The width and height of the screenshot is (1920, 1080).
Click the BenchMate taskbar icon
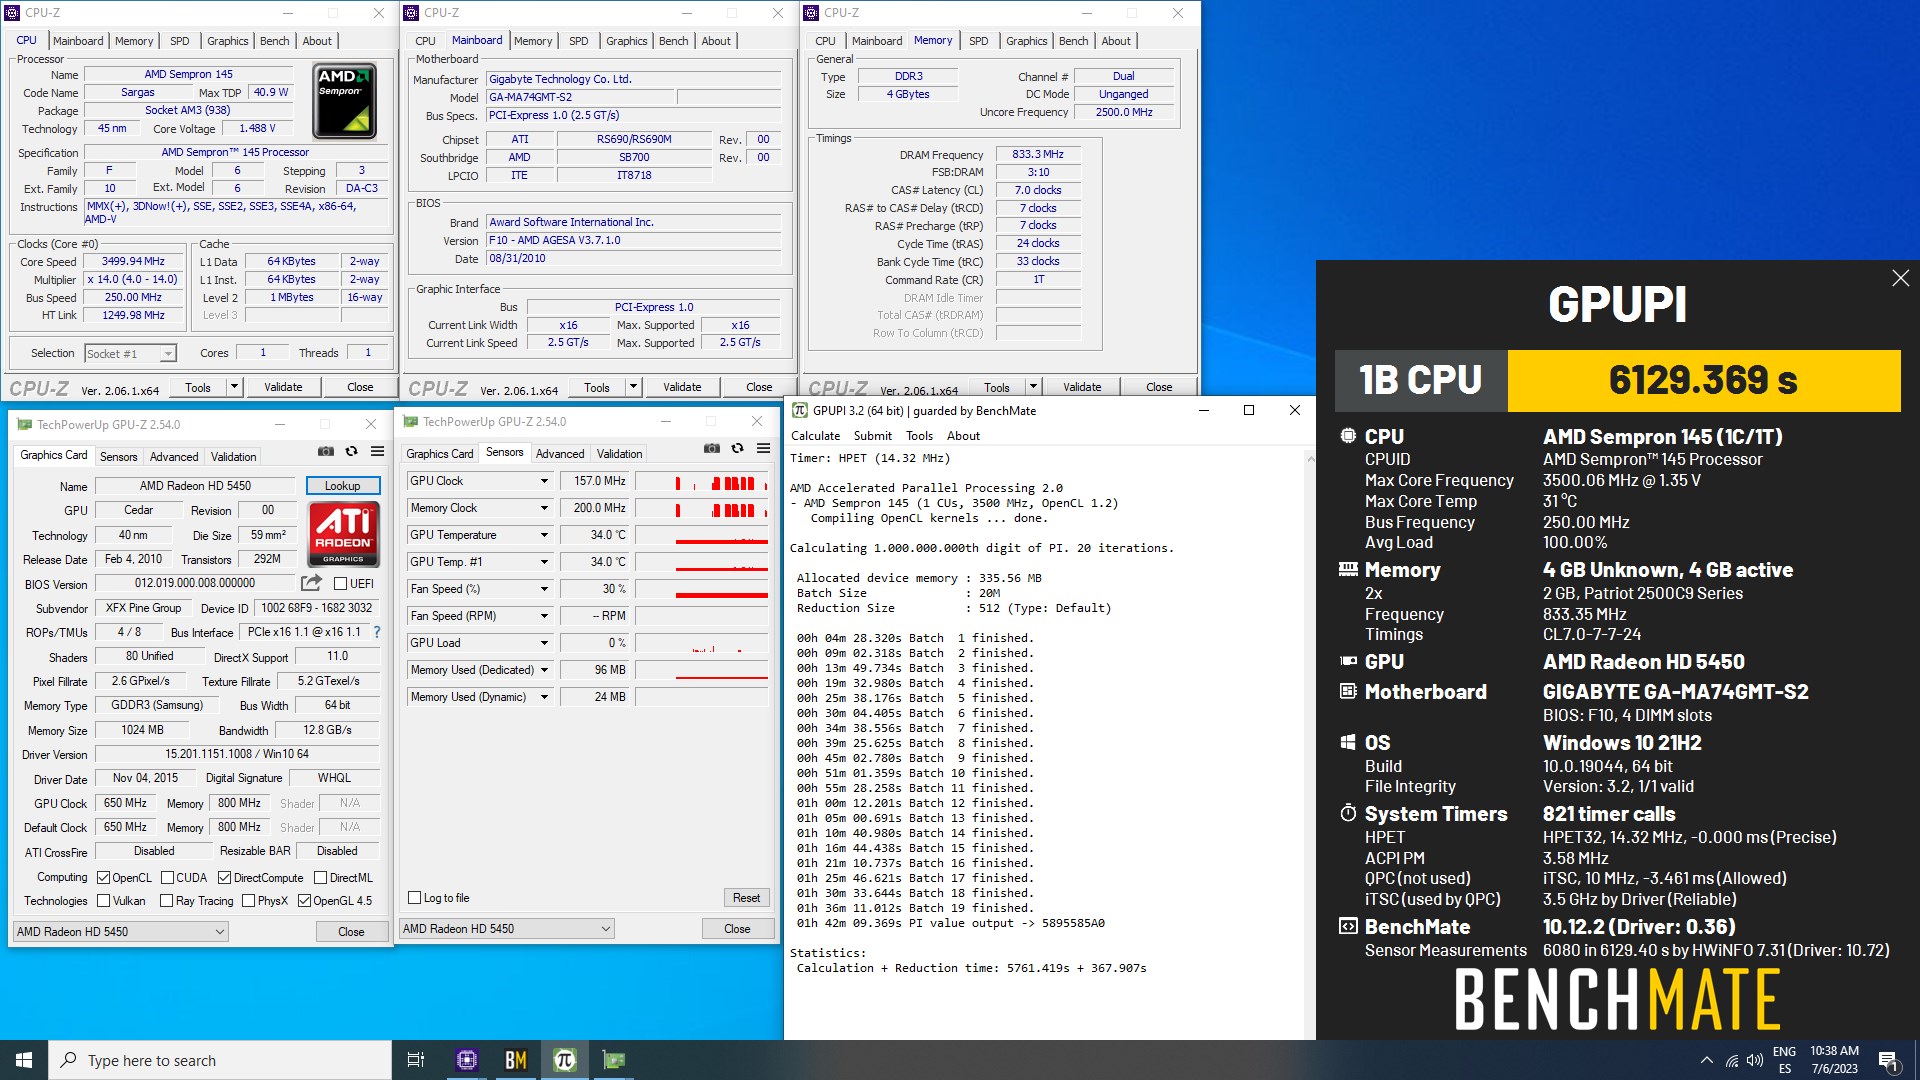pyautogui.click(x=516, y=1060)
